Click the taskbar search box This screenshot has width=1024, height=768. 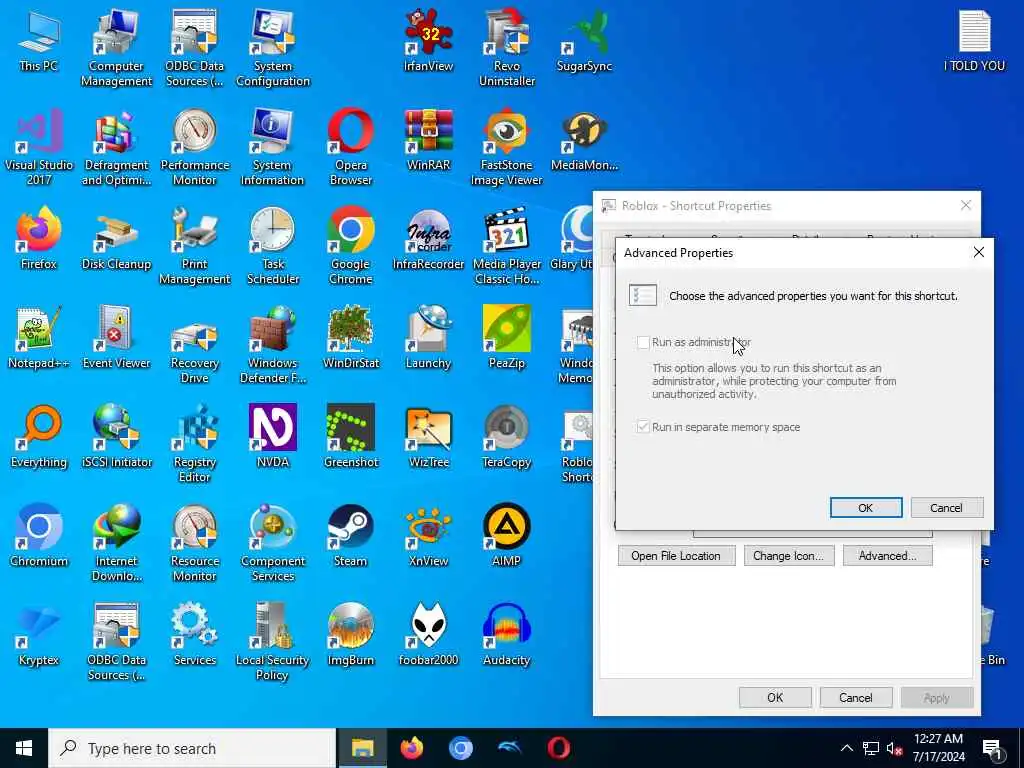192,748
